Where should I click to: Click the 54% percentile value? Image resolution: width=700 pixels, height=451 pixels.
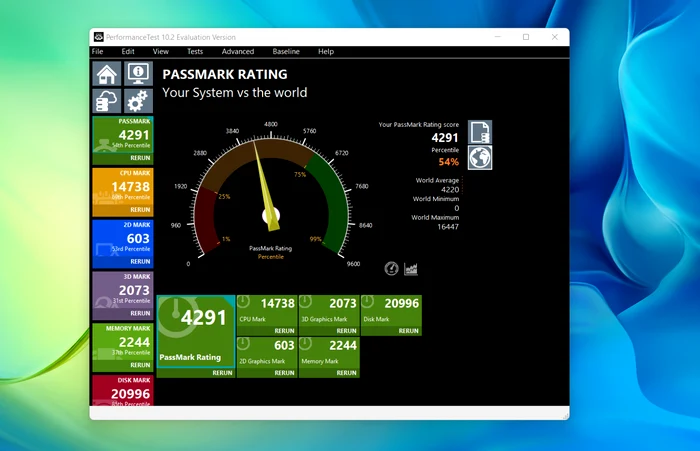pos(449,162)
